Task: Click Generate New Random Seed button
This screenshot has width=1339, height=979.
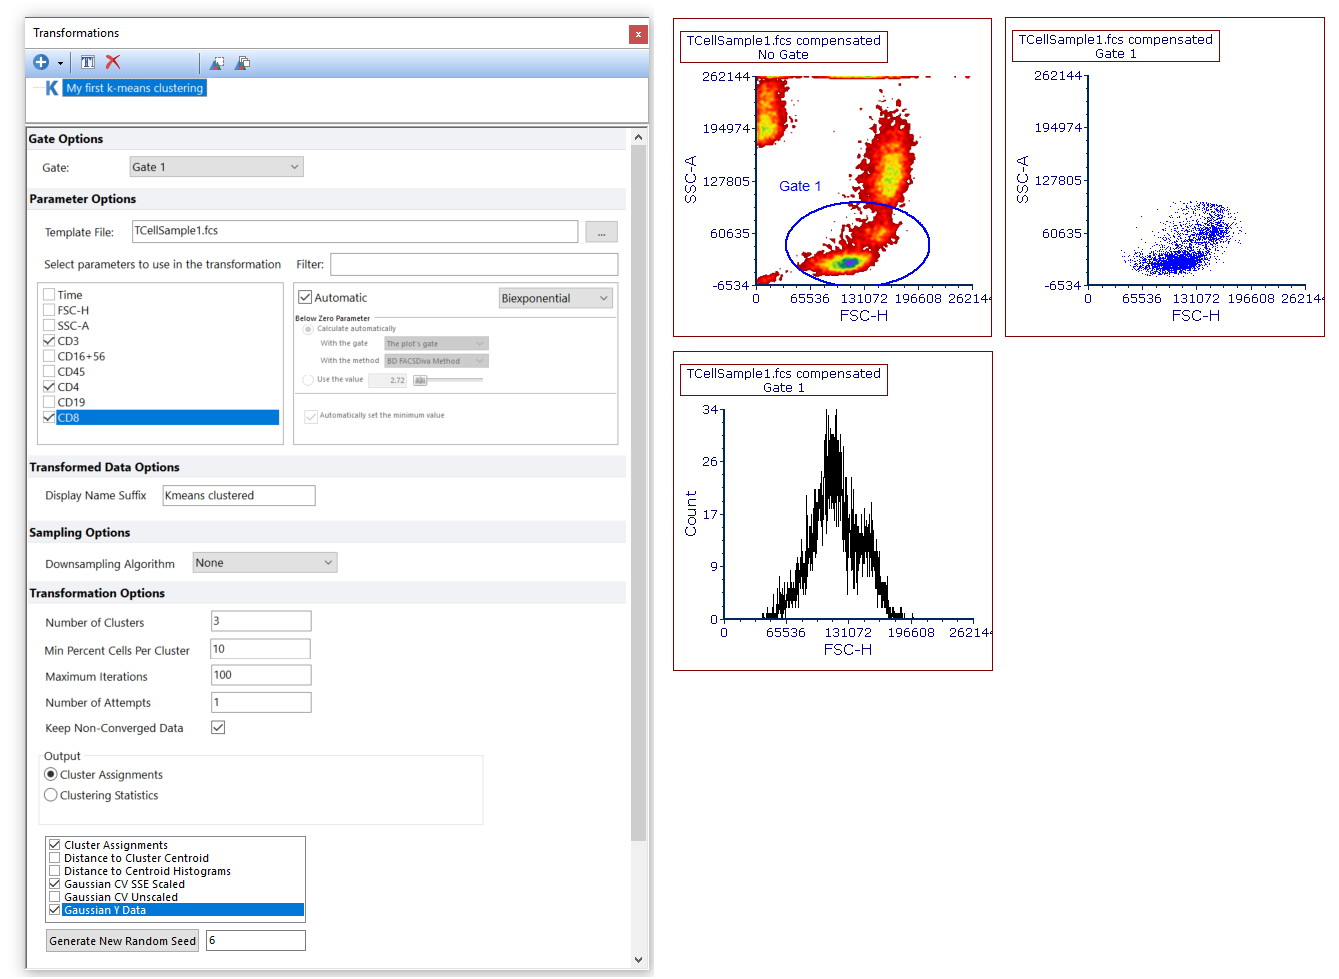Action: pyautogui.click(x=123, y=941)
